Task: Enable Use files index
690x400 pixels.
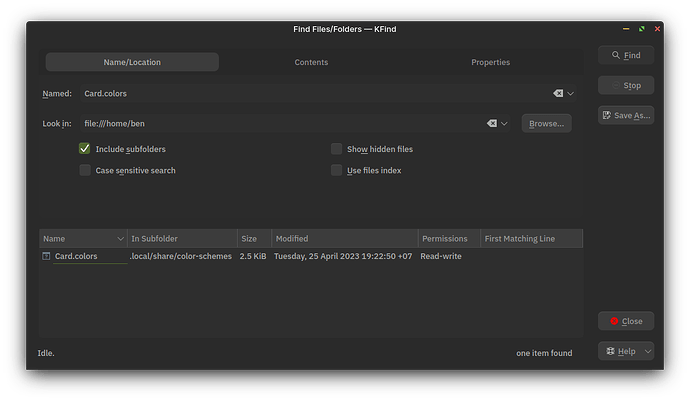Action: click(336, 170)
